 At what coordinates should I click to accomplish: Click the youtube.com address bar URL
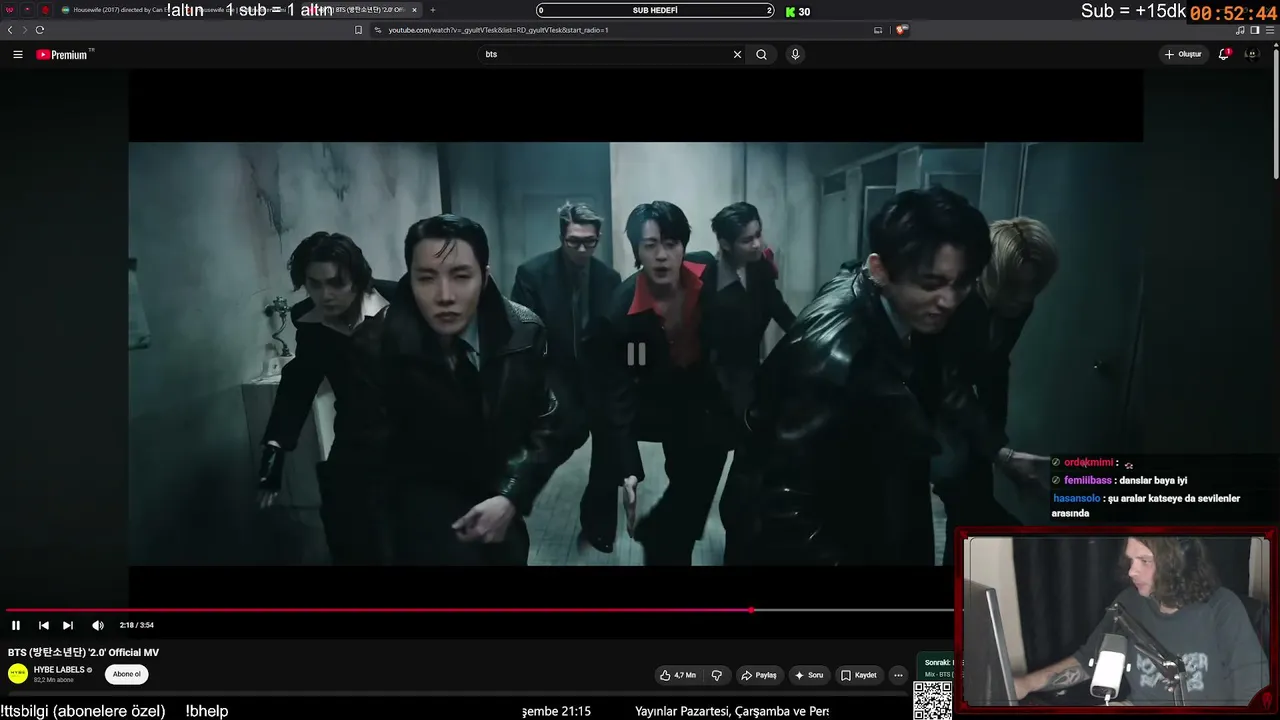(x=498, y=30)
